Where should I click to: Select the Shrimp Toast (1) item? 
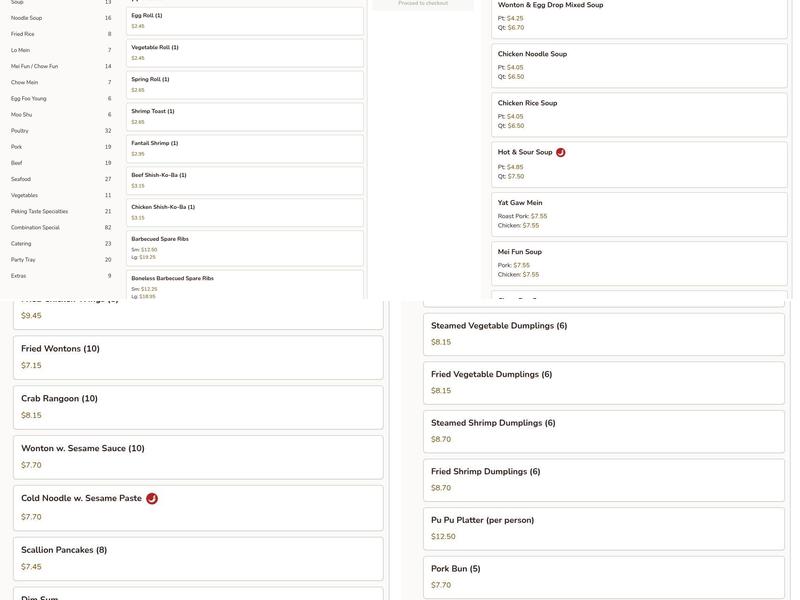(244, 116)
